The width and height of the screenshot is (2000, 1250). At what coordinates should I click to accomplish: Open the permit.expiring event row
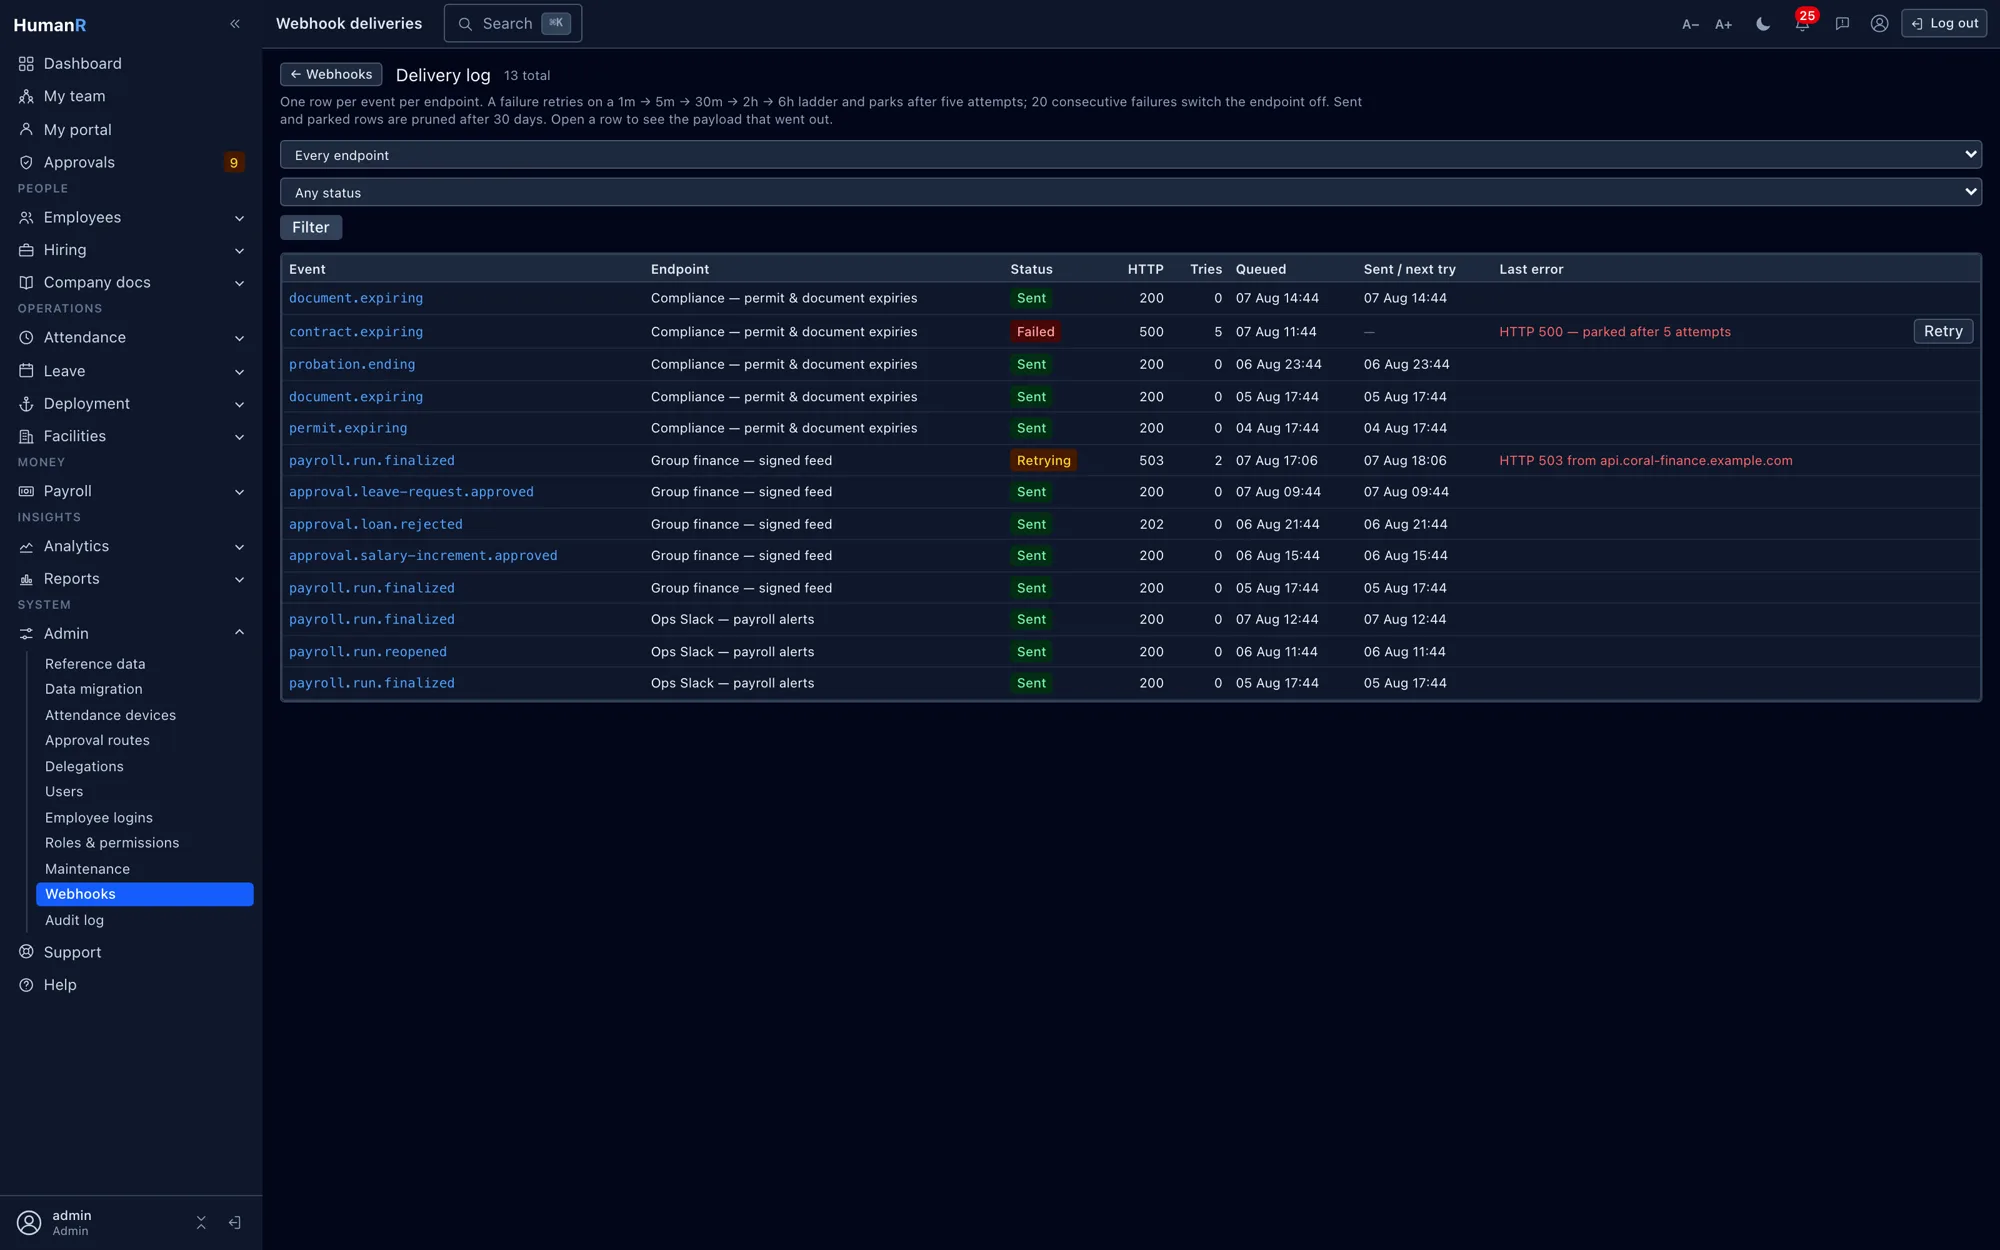point(348,428)
